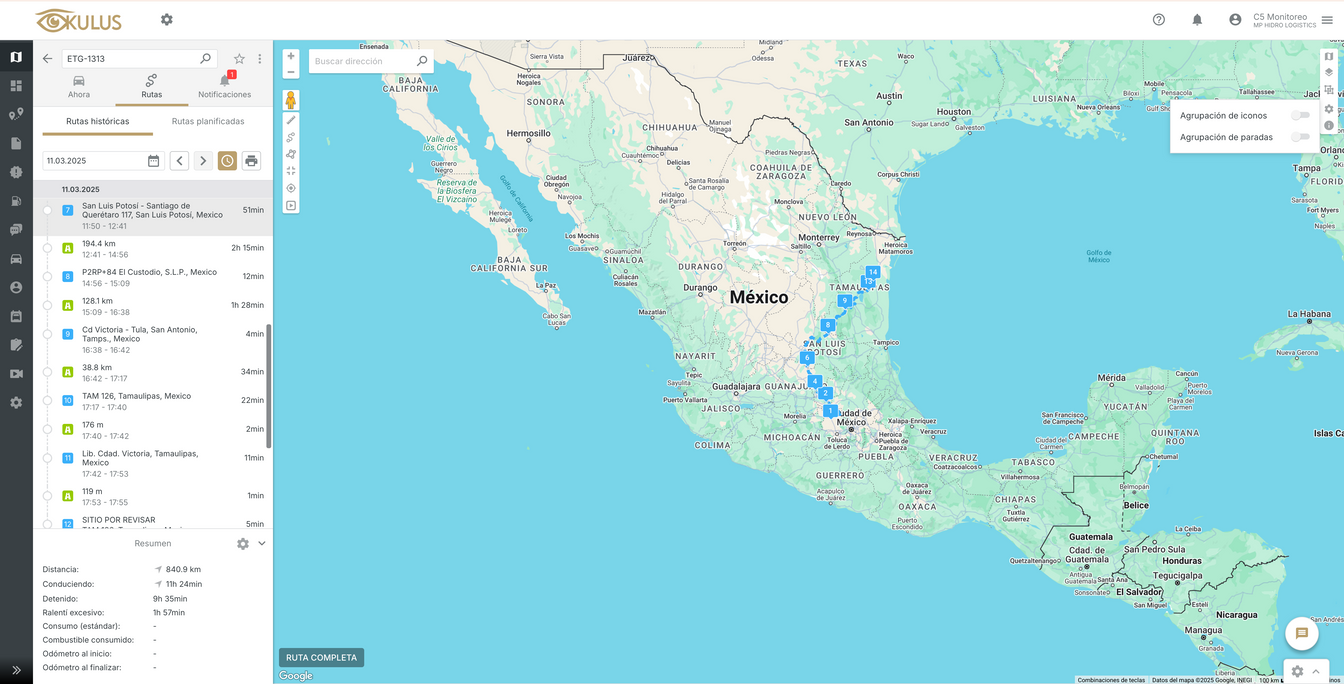The width and height of the screenshot is (1344, 684).
Task: Open the calendar icon in left sidebar
Action: click(16, 316)
